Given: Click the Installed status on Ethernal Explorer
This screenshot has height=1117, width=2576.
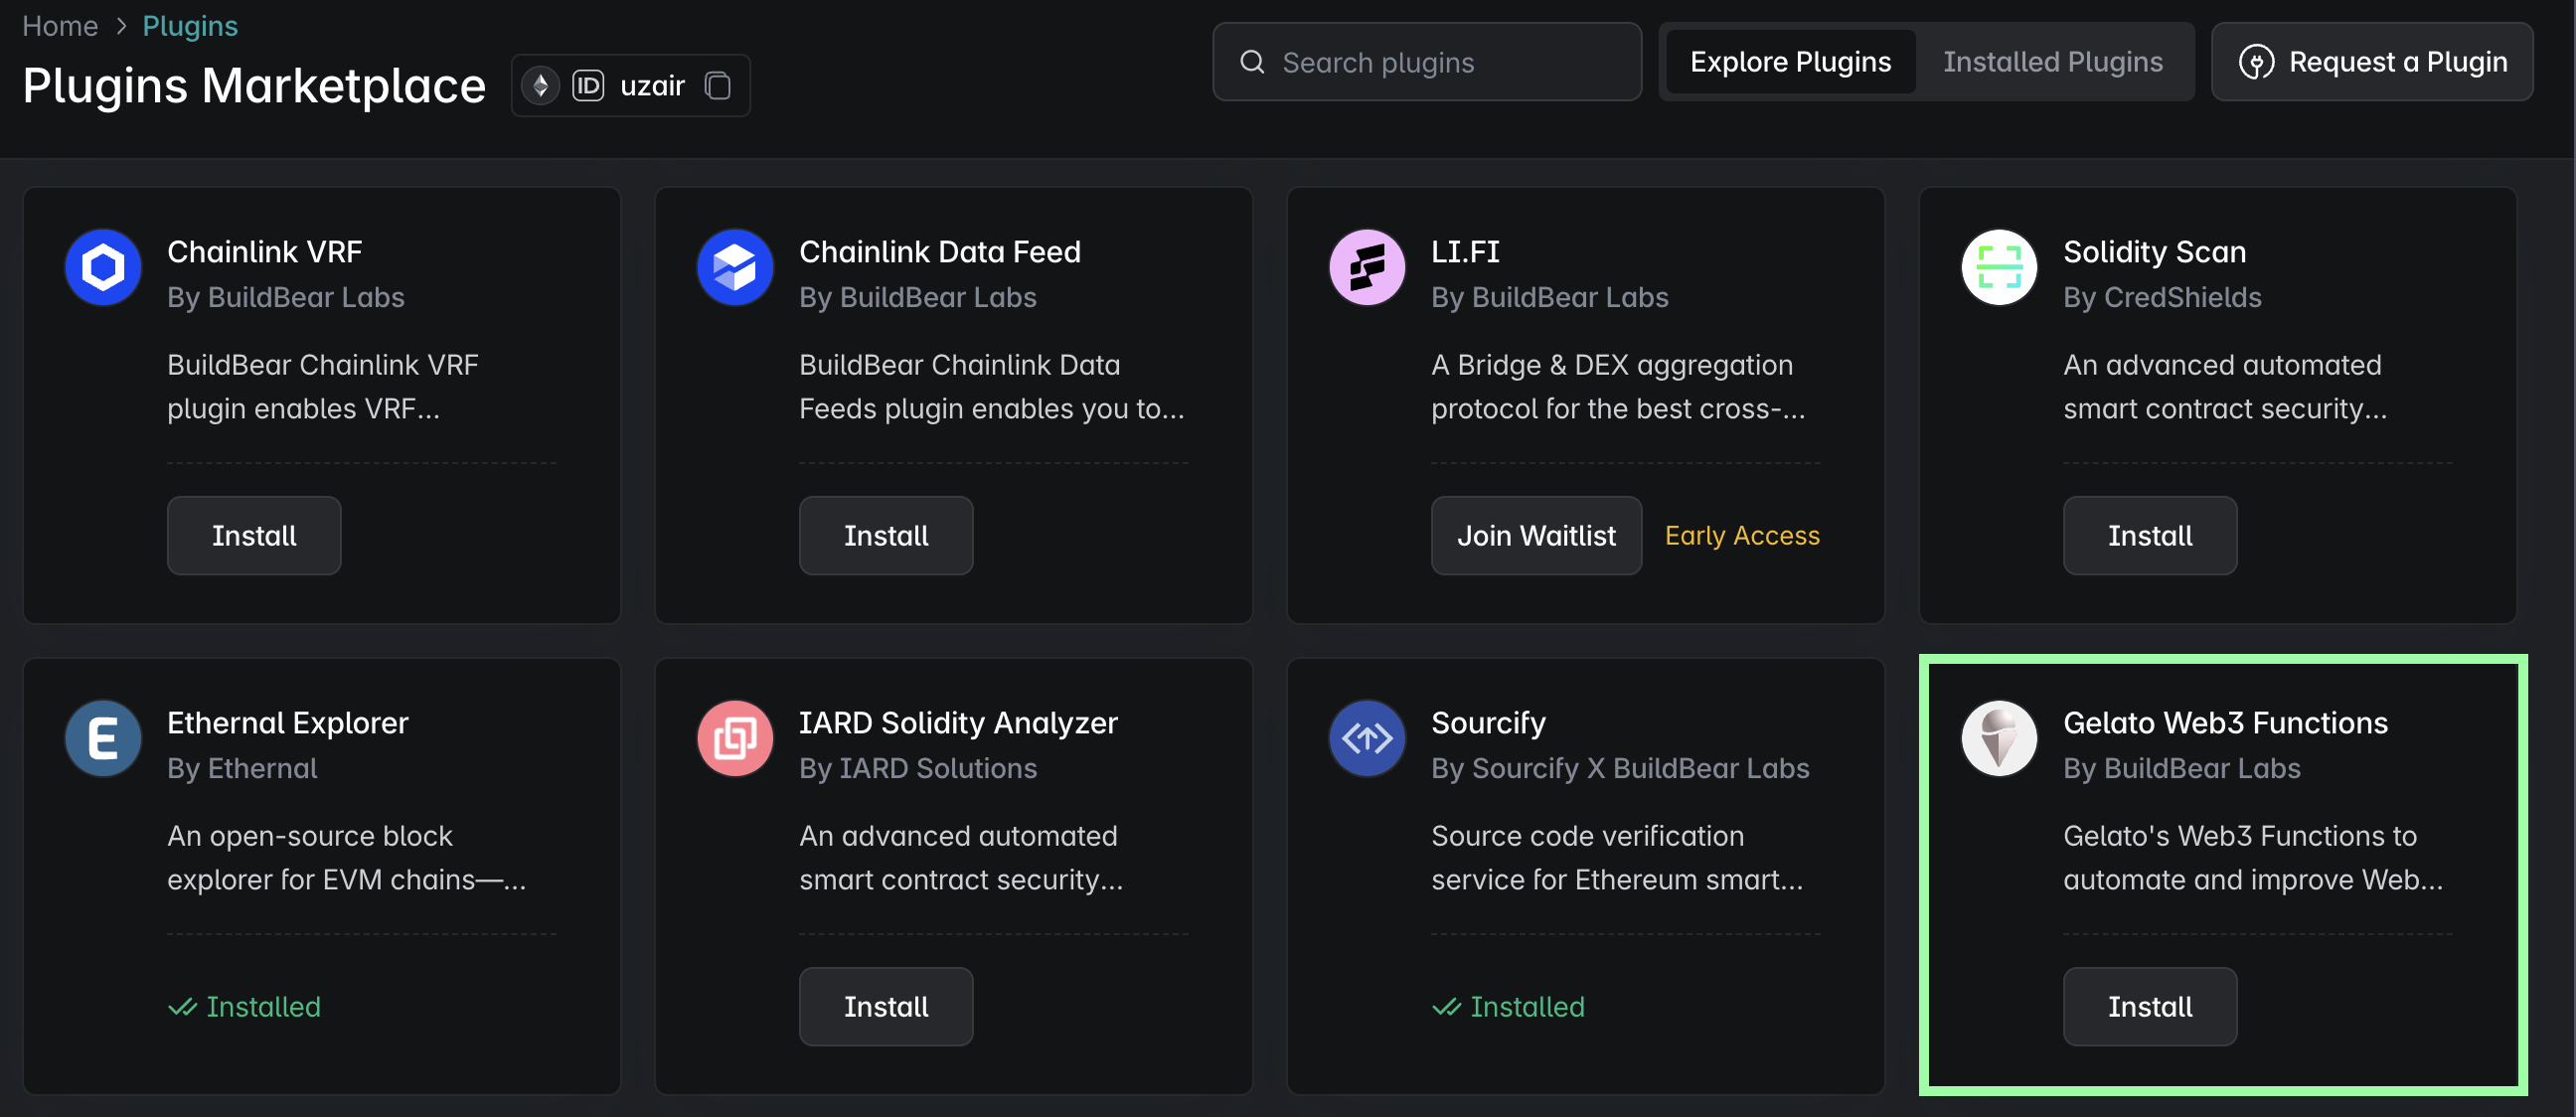Looking at the screenshot, I should 244,1007.
